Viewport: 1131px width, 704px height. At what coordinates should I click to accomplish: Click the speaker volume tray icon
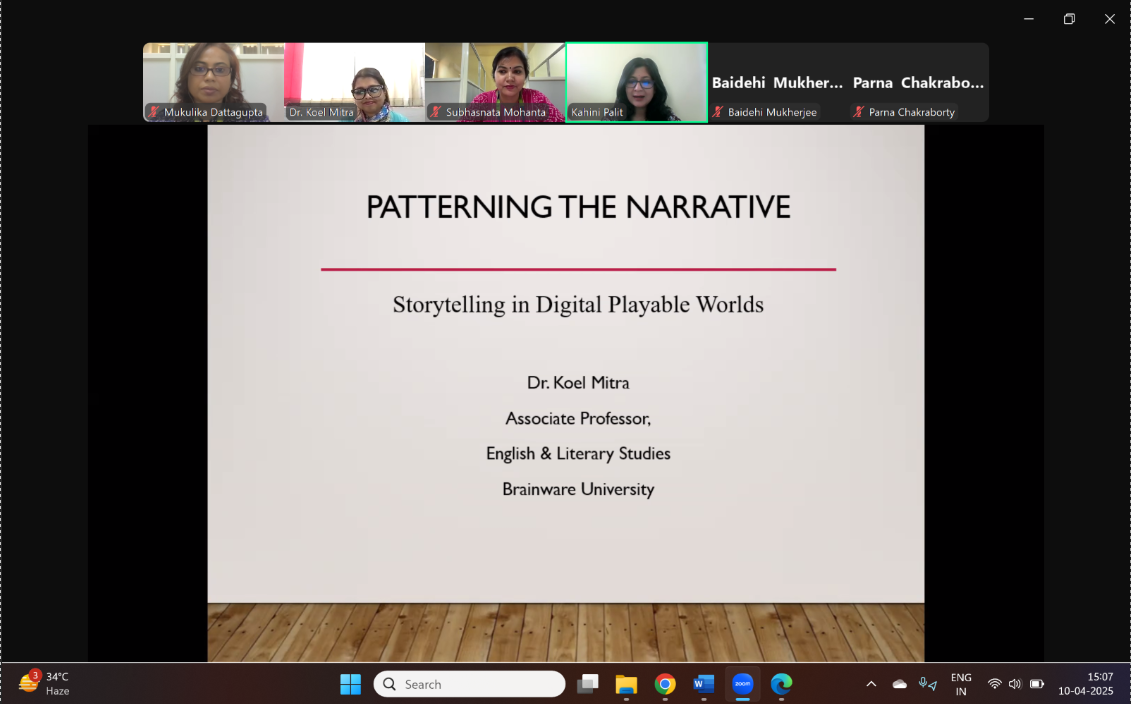point(1015,684)
